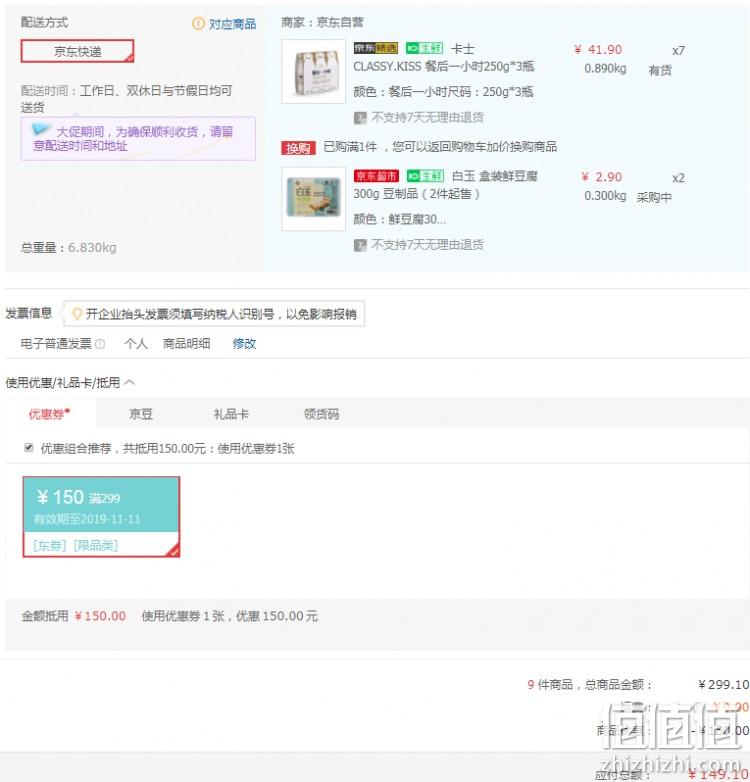The image size is (750, 782).
Task: Uncheck the 优惠组合推荐 checkbox
Action: click(x=29, y=447)
